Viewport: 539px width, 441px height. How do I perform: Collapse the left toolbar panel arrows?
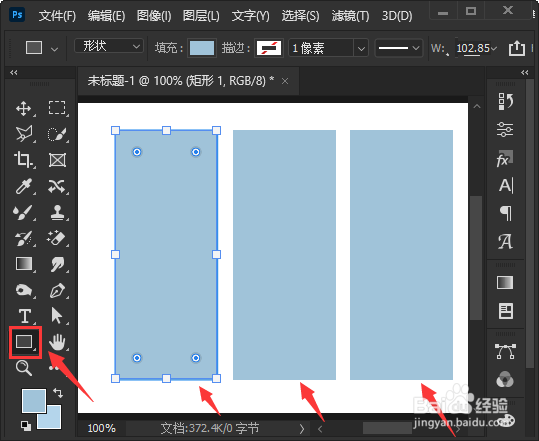tap(13, 73)
